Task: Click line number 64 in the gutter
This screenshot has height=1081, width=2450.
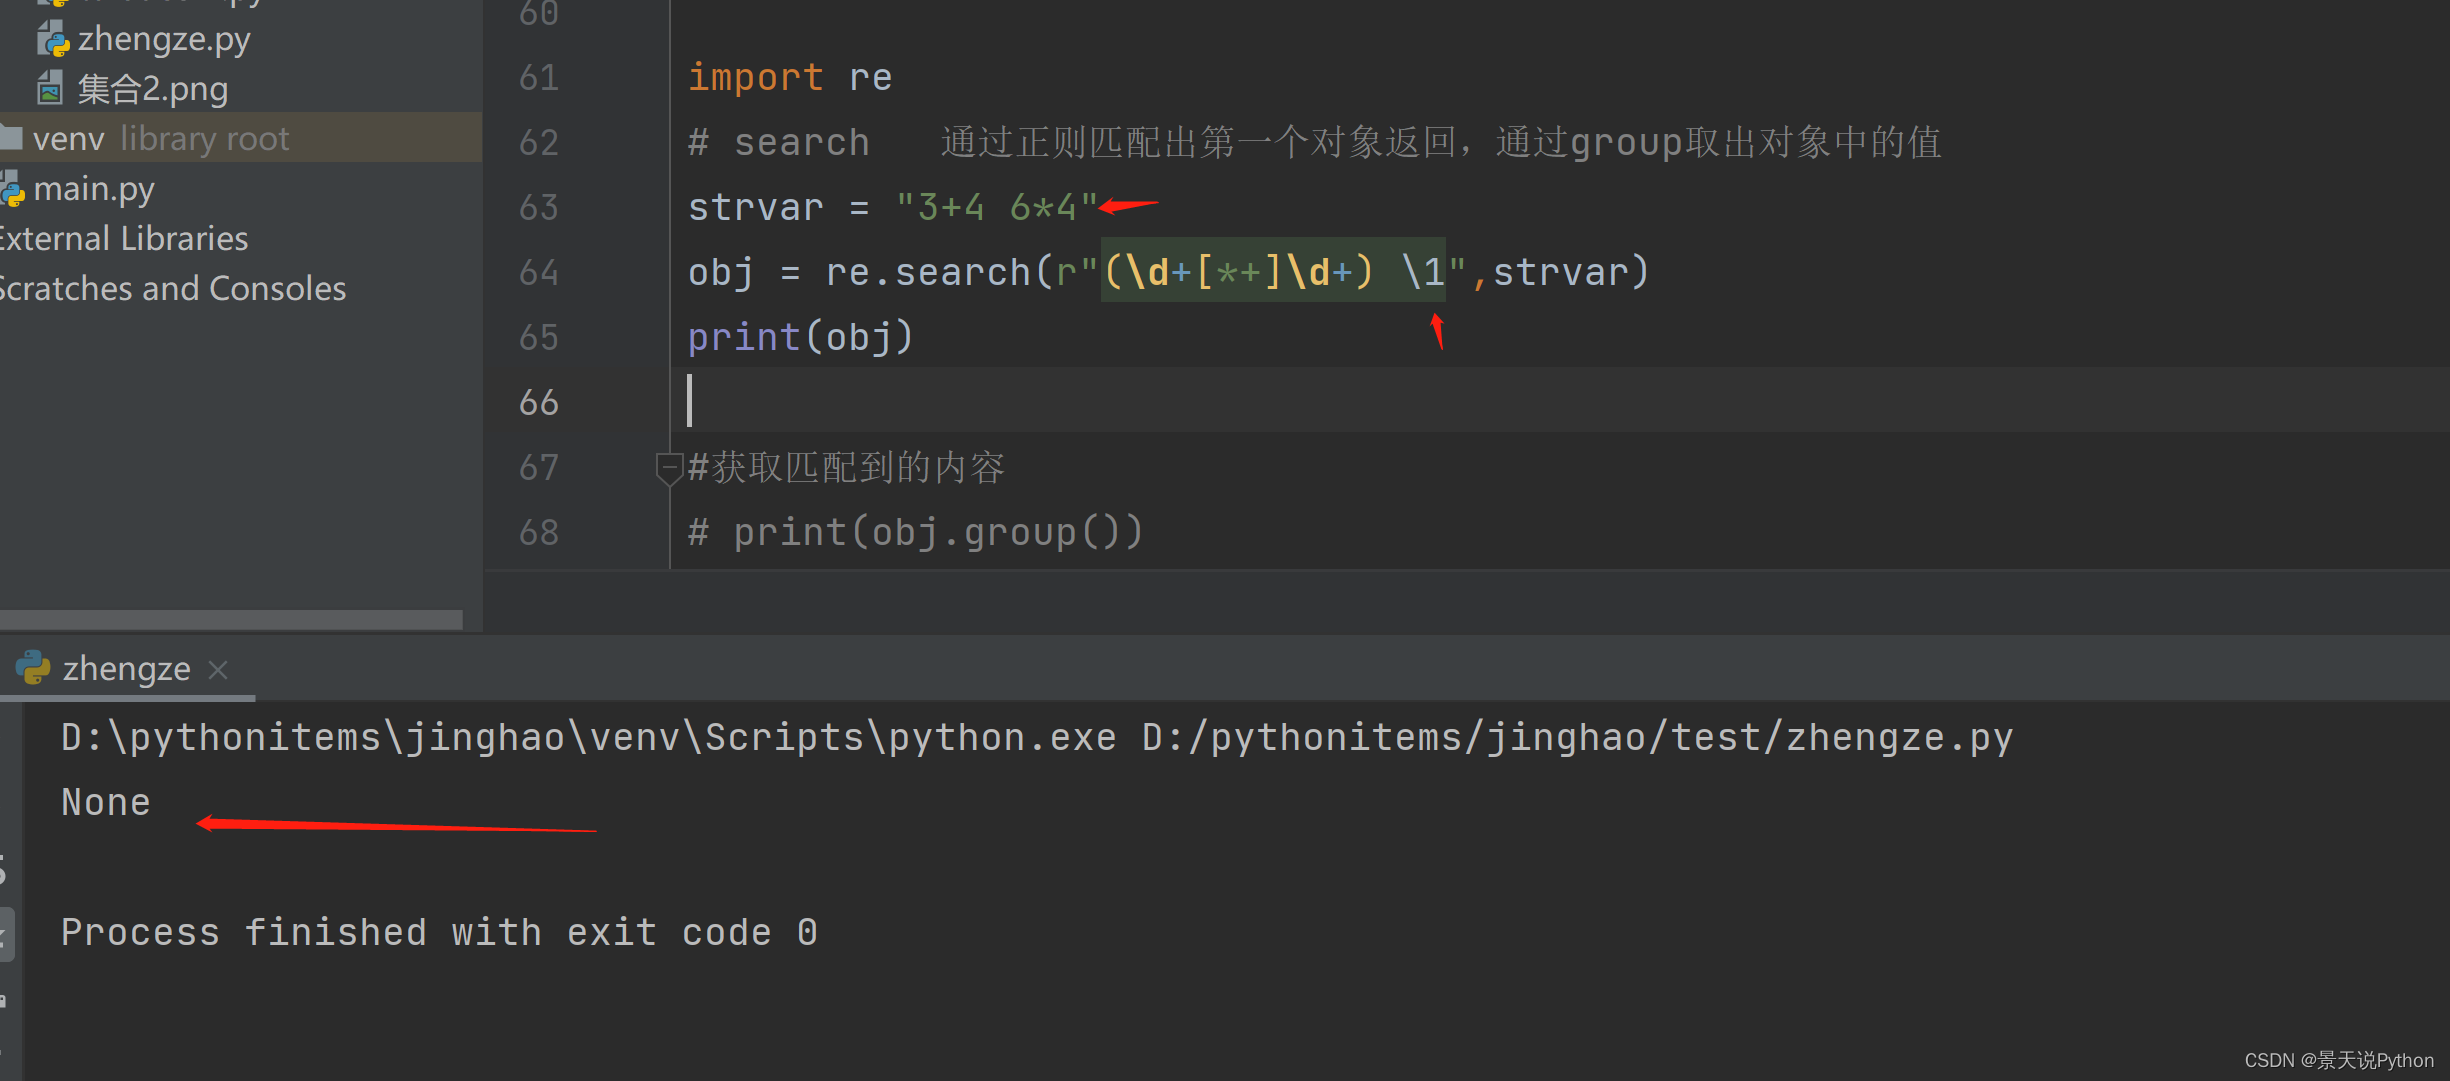Action: coord(538,272)
